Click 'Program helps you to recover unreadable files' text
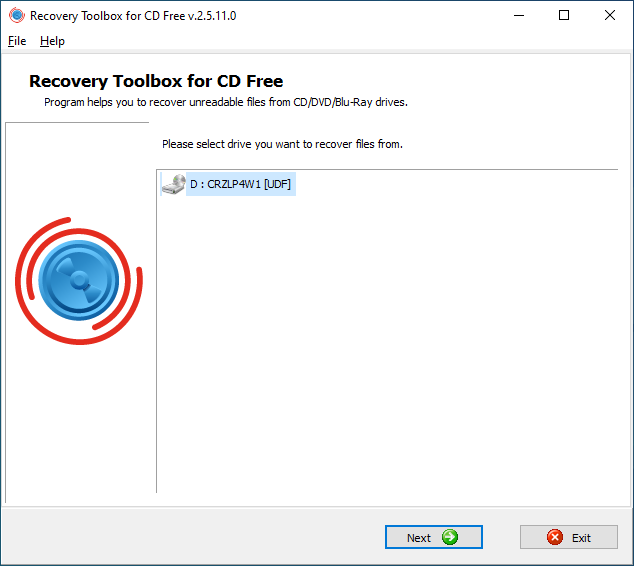The width and height of the screenshot is (634, 566). (x=226, y=102)
